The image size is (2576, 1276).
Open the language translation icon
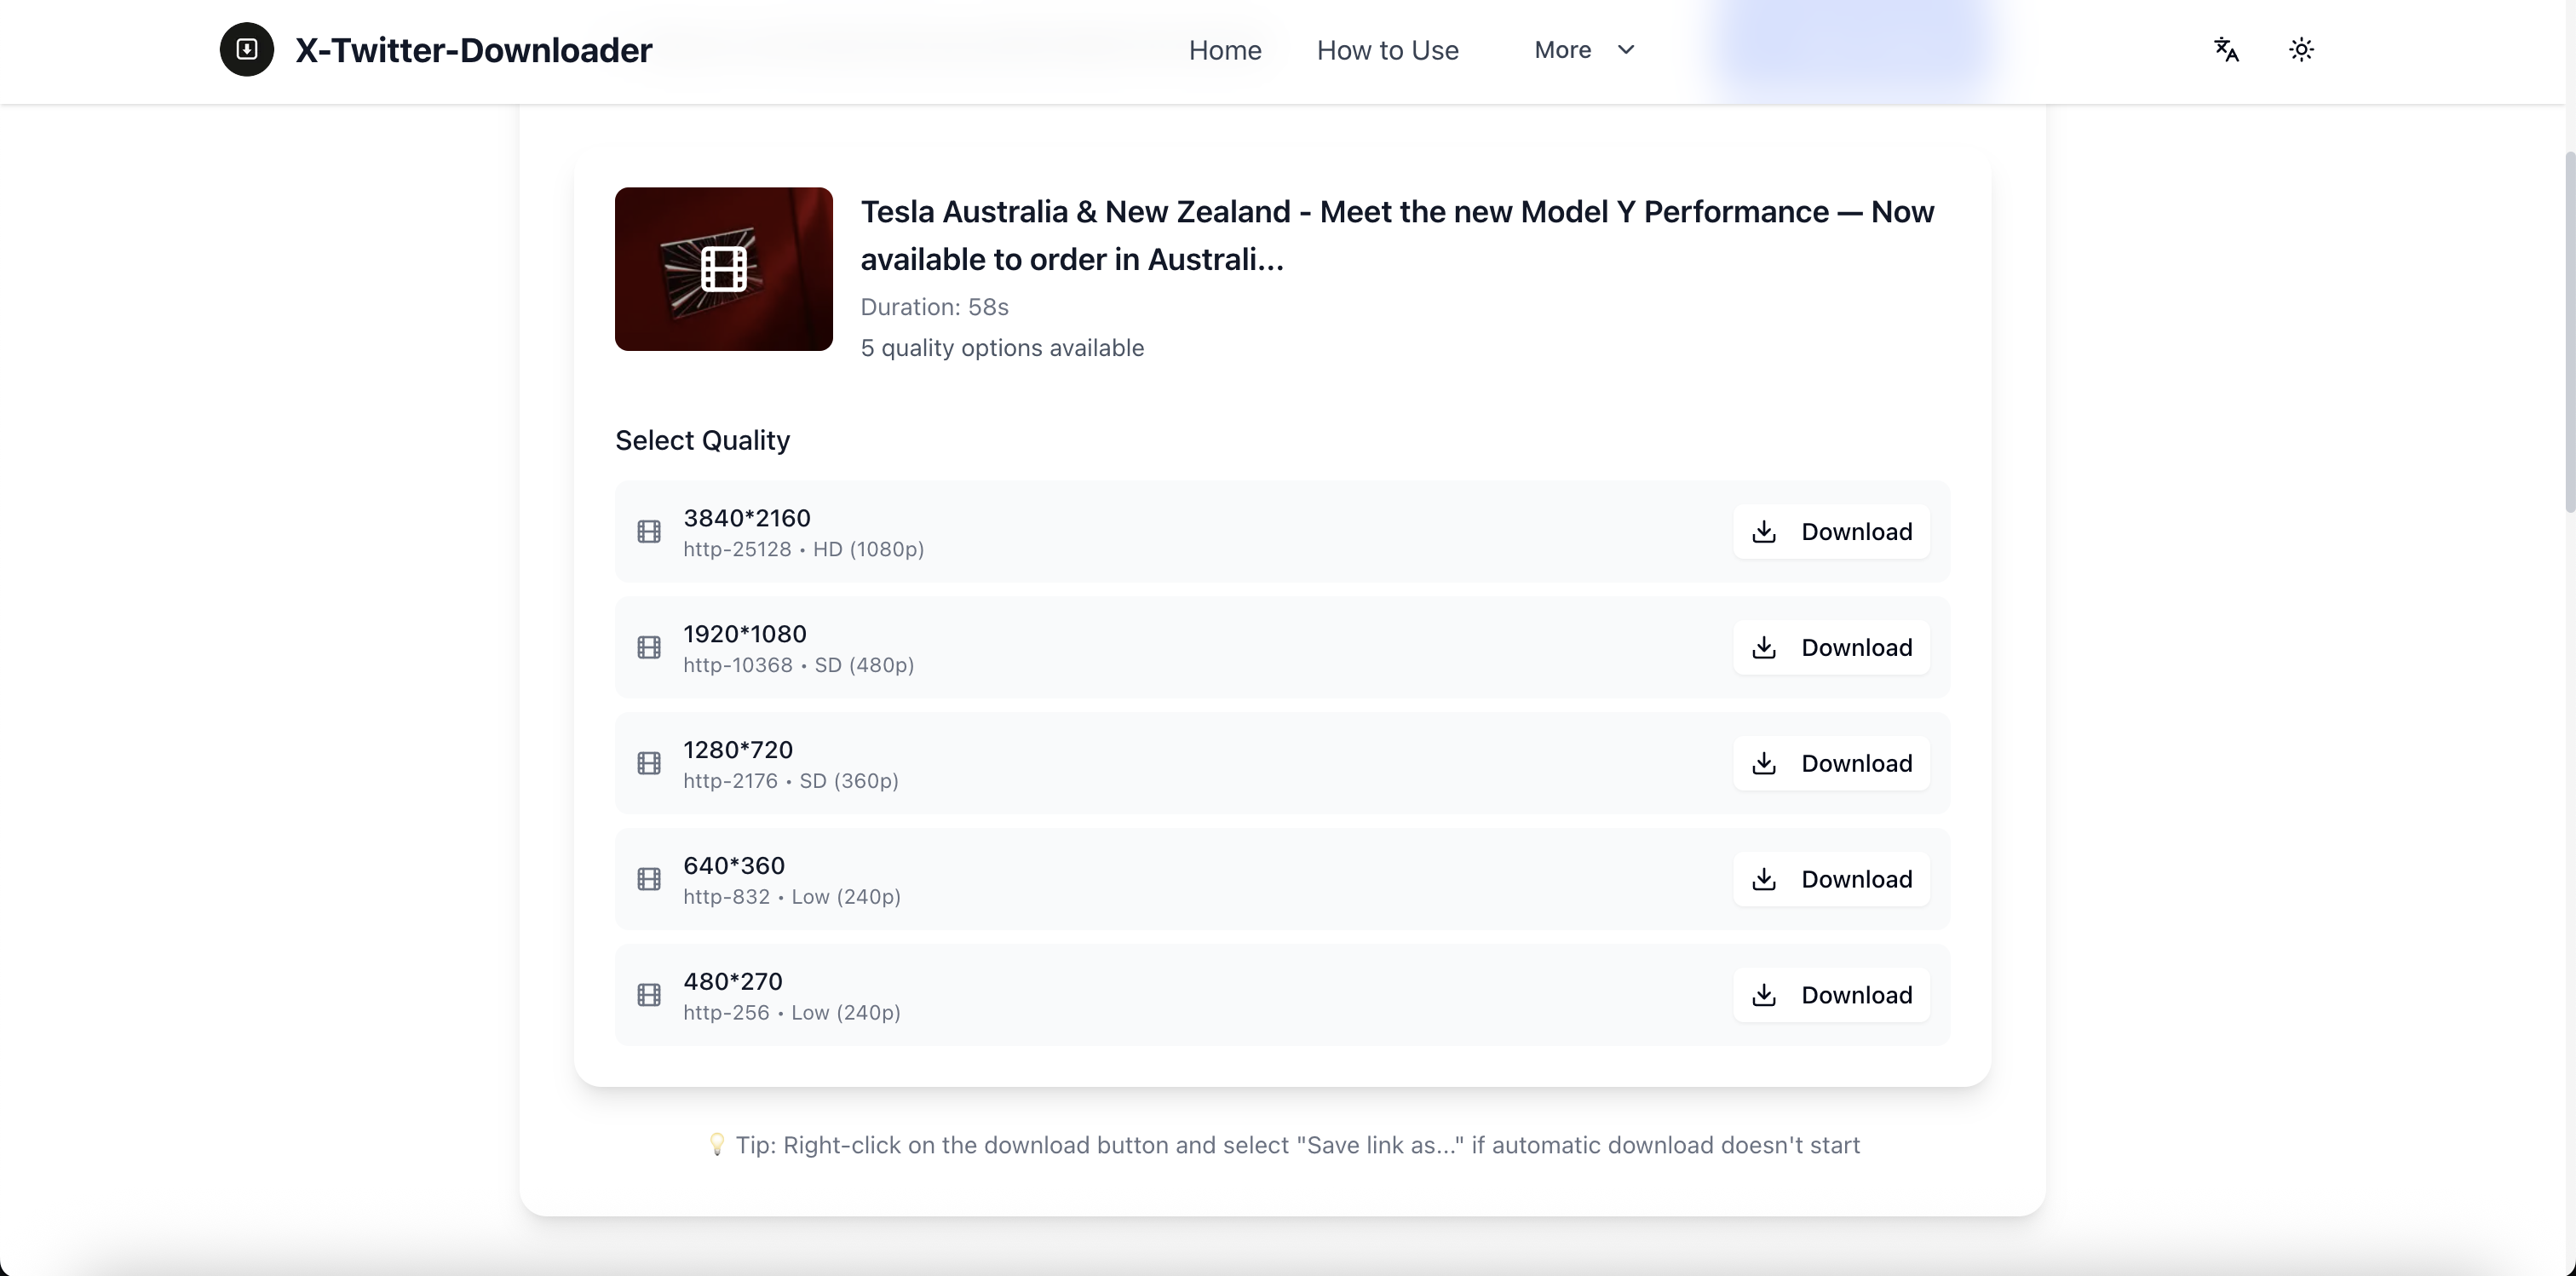[x=2226, y=49]
